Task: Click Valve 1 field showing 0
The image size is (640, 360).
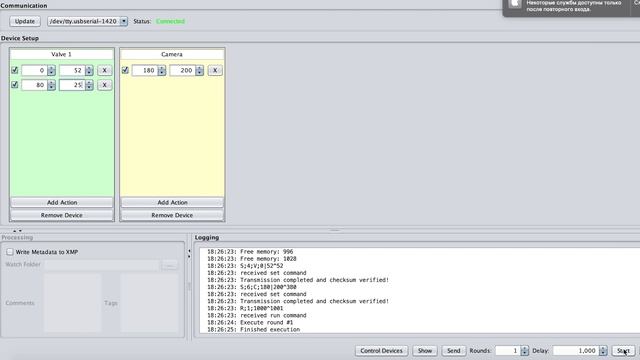Action: [x=34, y=70]
